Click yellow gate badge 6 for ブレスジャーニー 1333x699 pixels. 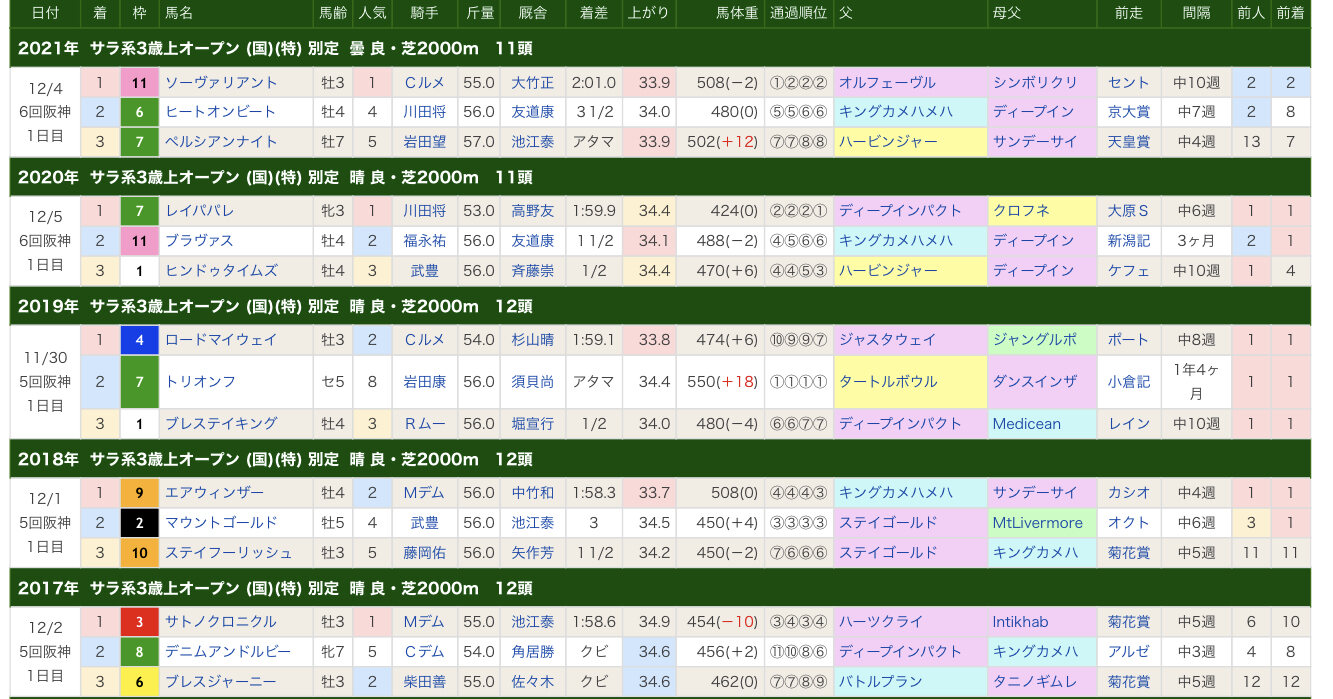coord(139,682)
